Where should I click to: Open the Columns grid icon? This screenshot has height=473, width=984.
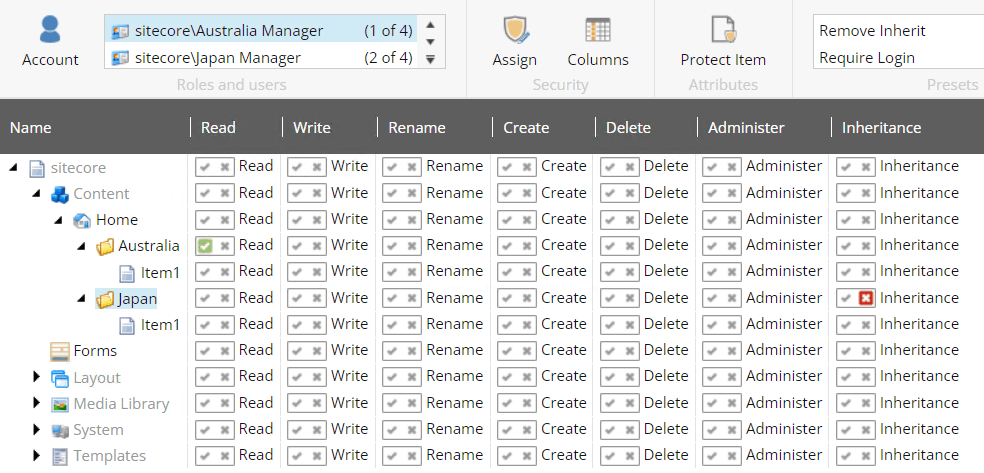coord(597,29)
